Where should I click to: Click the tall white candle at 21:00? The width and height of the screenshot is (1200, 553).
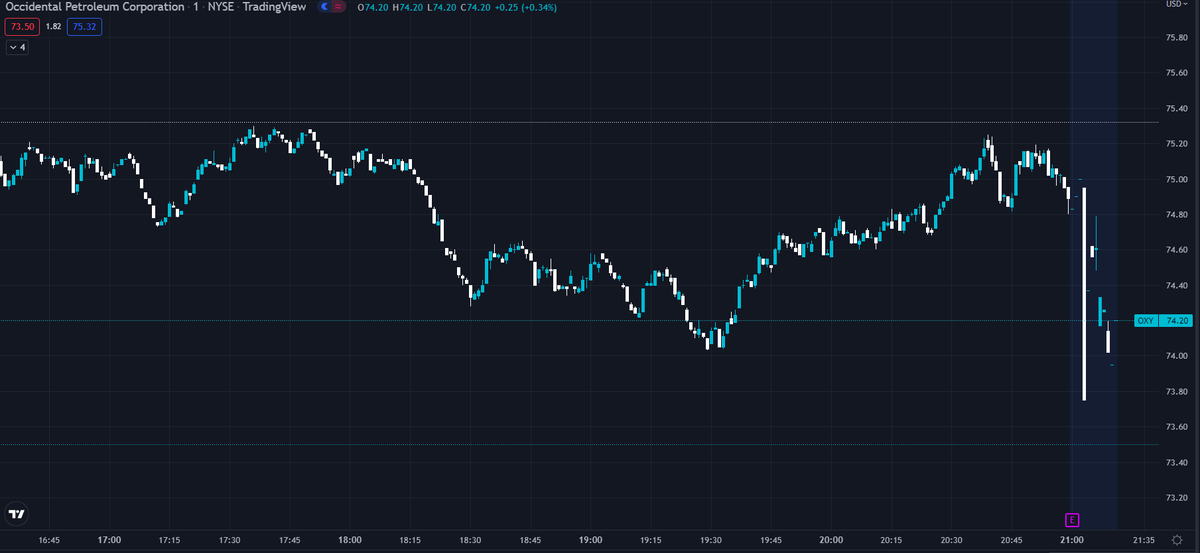[x=1085, y=294]
